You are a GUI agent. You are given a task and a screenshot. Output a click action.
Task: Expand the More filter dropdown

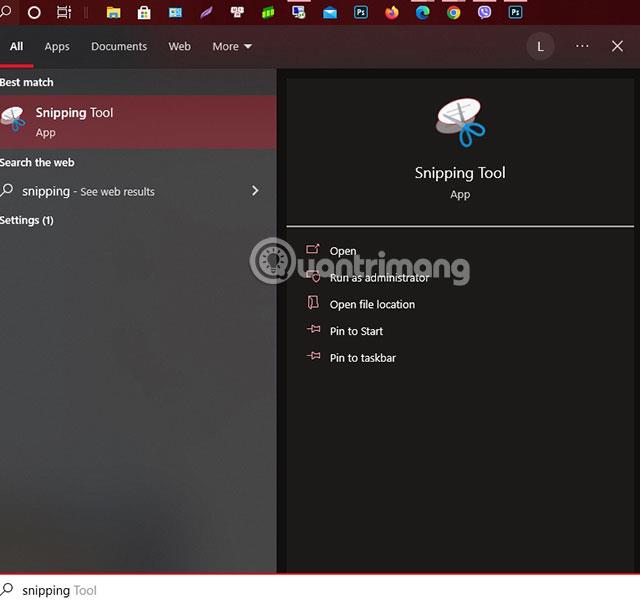232,47
